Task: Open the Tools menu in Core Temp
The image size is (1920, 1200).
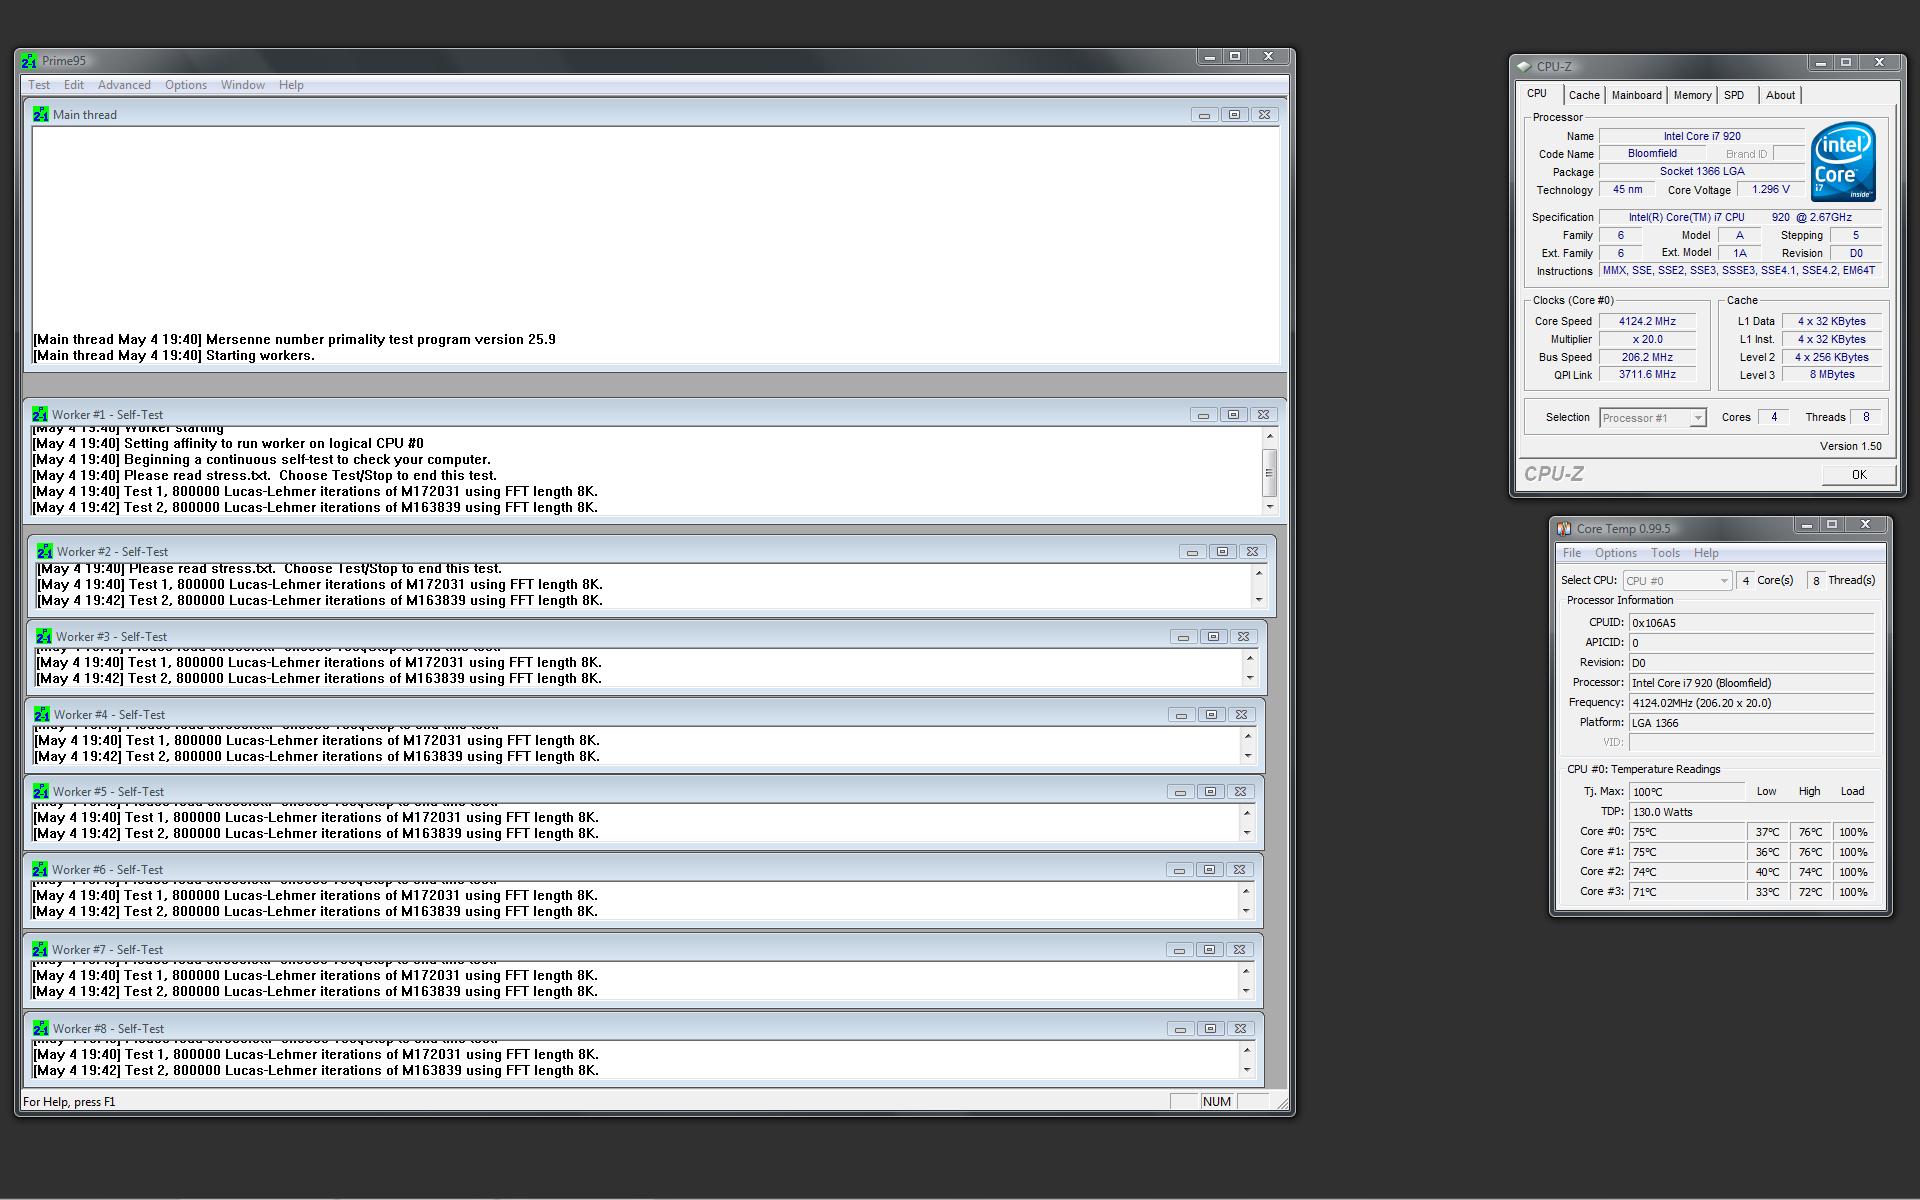Action: pos(1665,553)
